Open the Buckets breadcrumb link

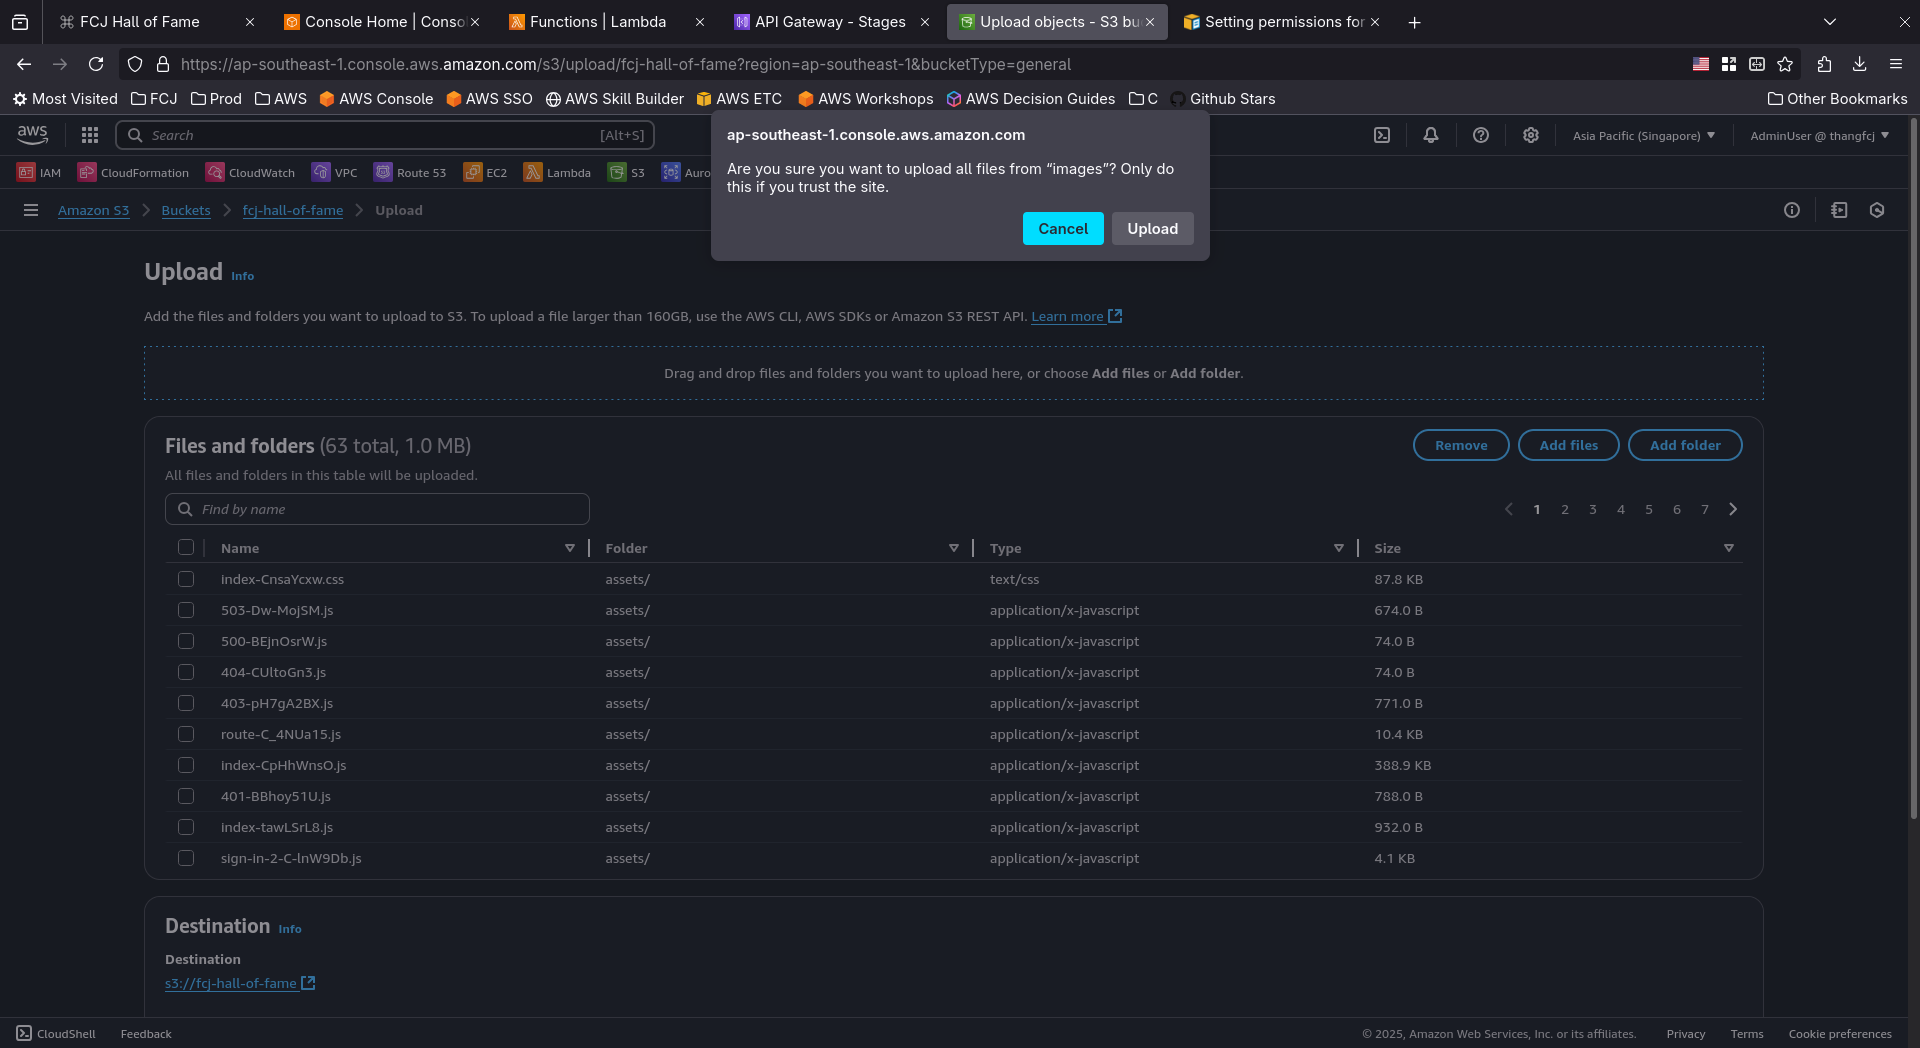coord(186,210)
